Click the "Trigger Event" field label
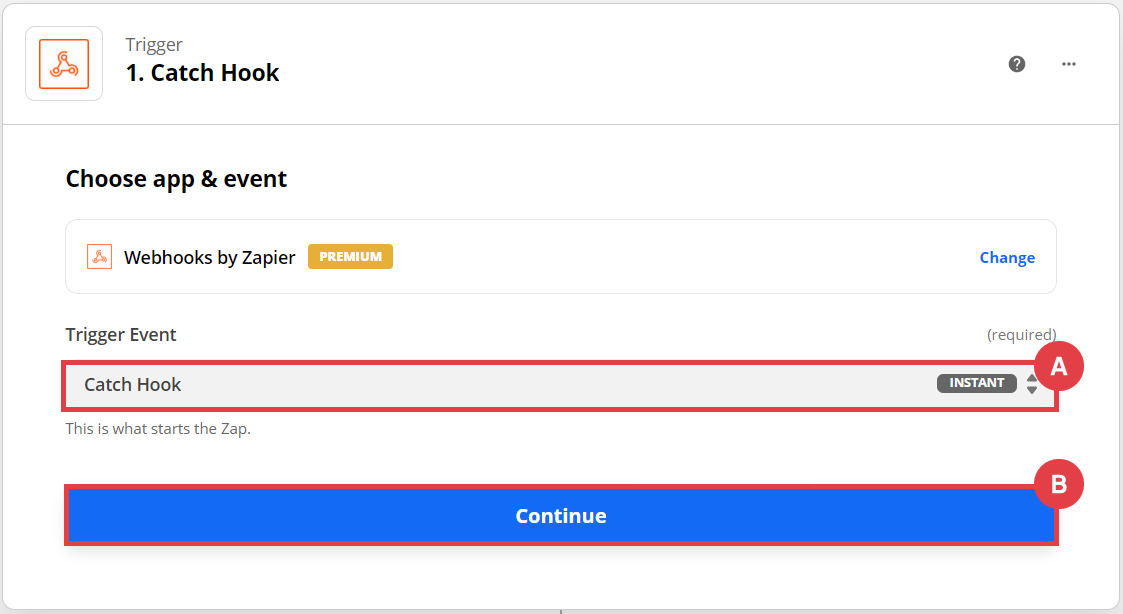The width and height of the screenshot is (1123, 614). pos(121,334)
